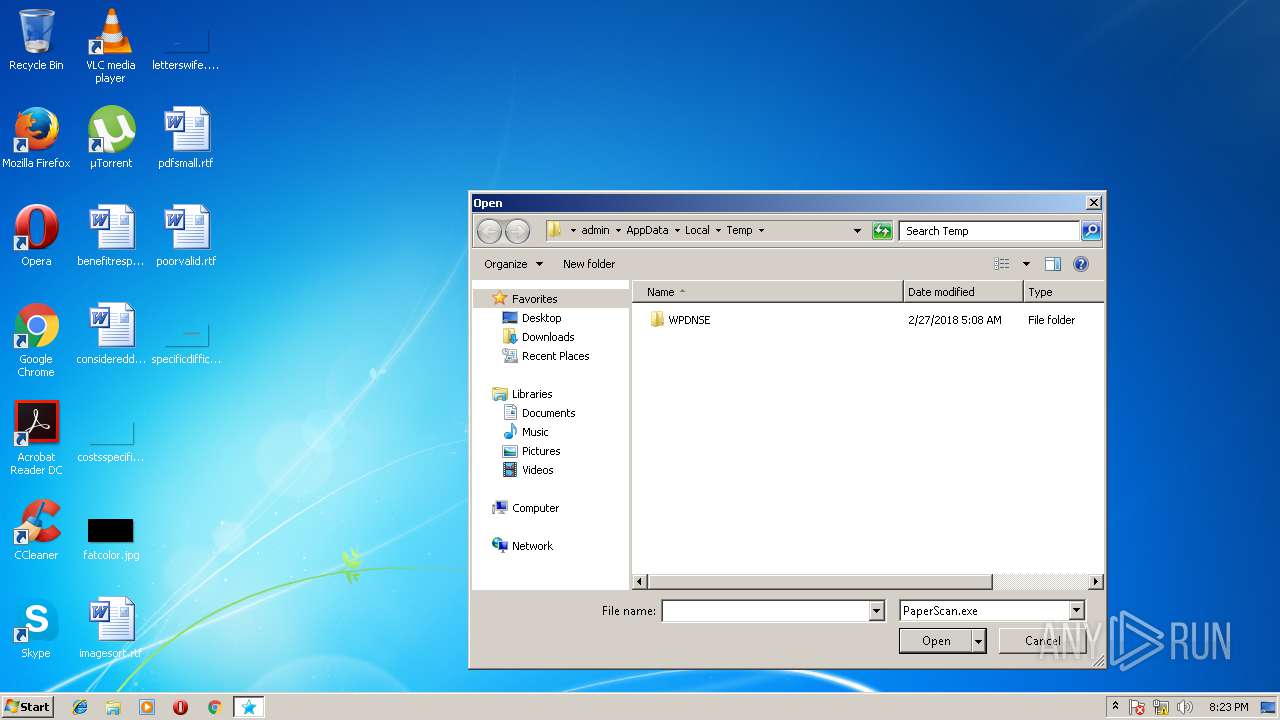Open the File name dropdown list
Viewport: 1280px width, 720px height.
click(x=877, y=611)
